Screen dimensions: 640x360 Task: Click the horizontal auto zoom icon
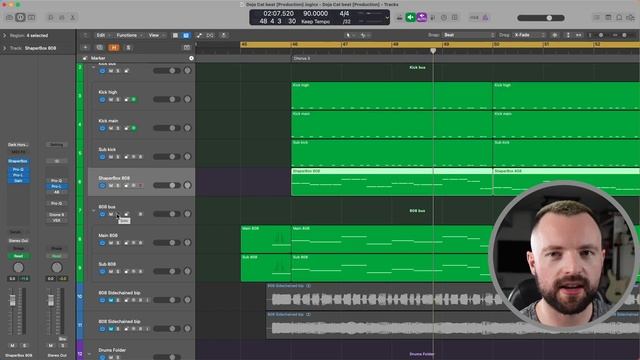[x=578, y=36]
